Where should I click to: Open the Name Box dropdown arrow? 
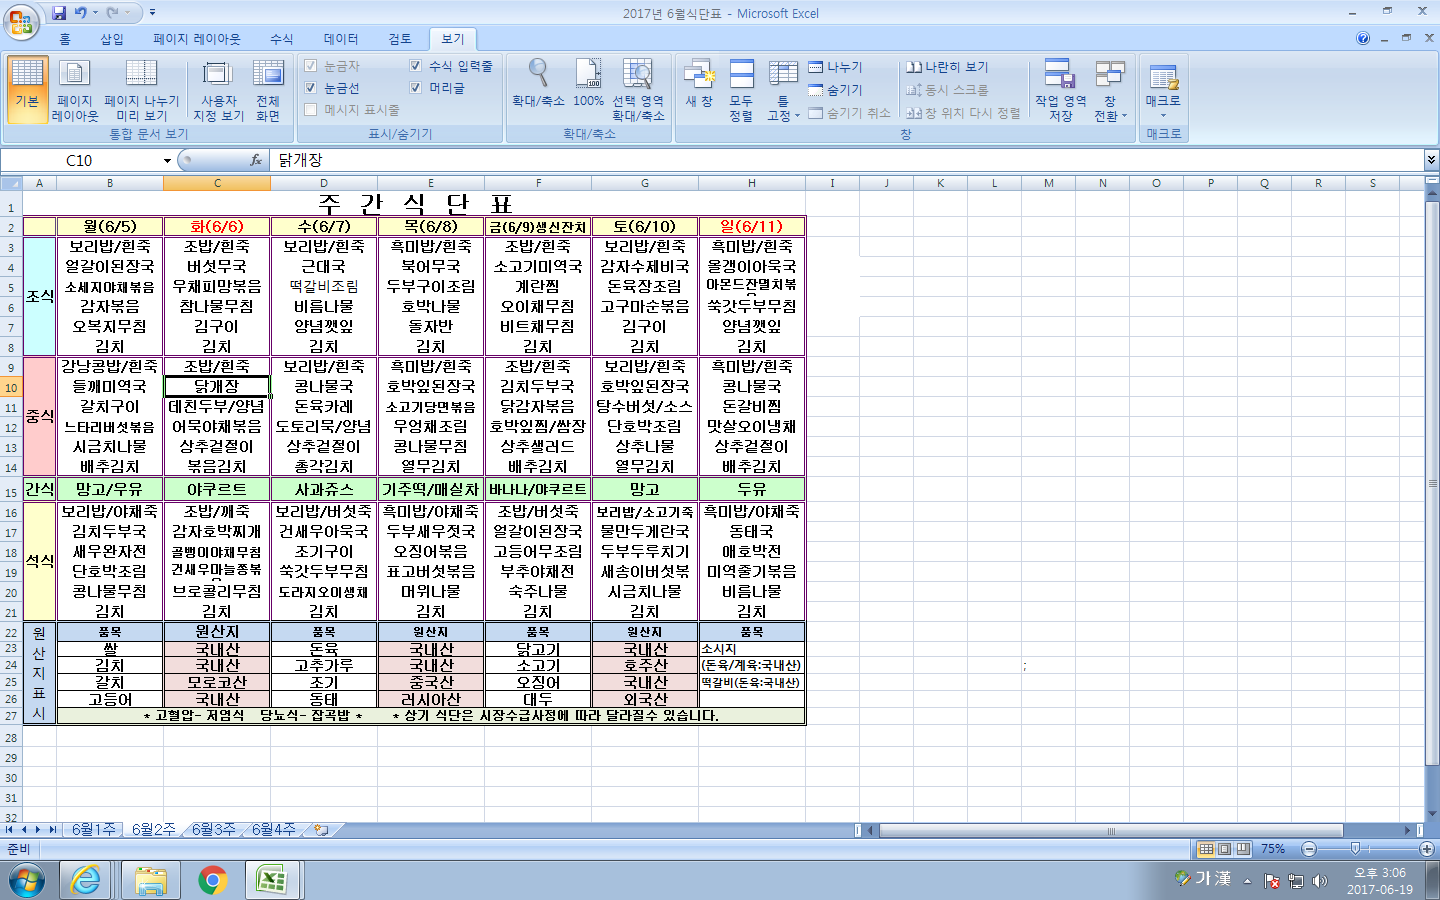(x=167, y=161)
